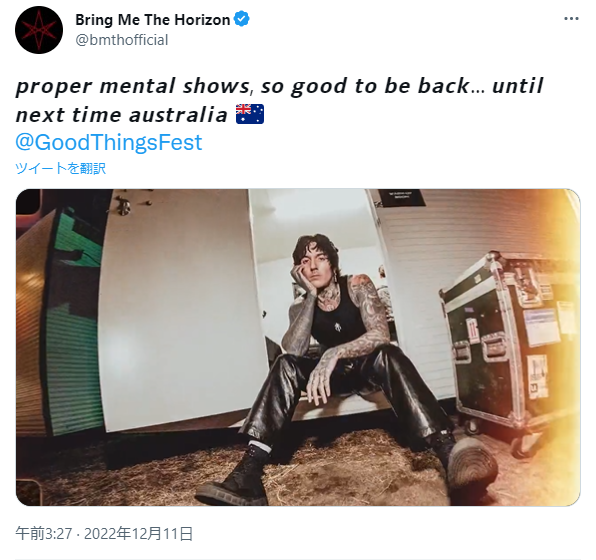
Task: Click the text "next time australia"
Action: coord(122,115)
